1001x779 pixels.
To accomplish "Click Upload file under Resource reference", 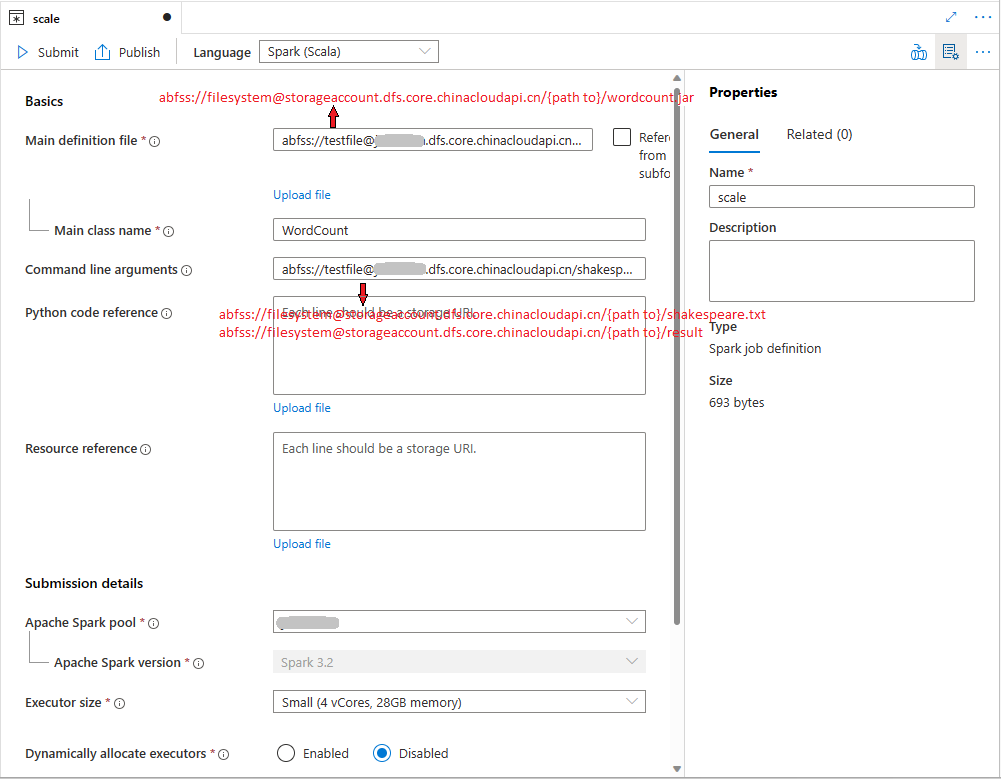I will [x=302, y=544].
